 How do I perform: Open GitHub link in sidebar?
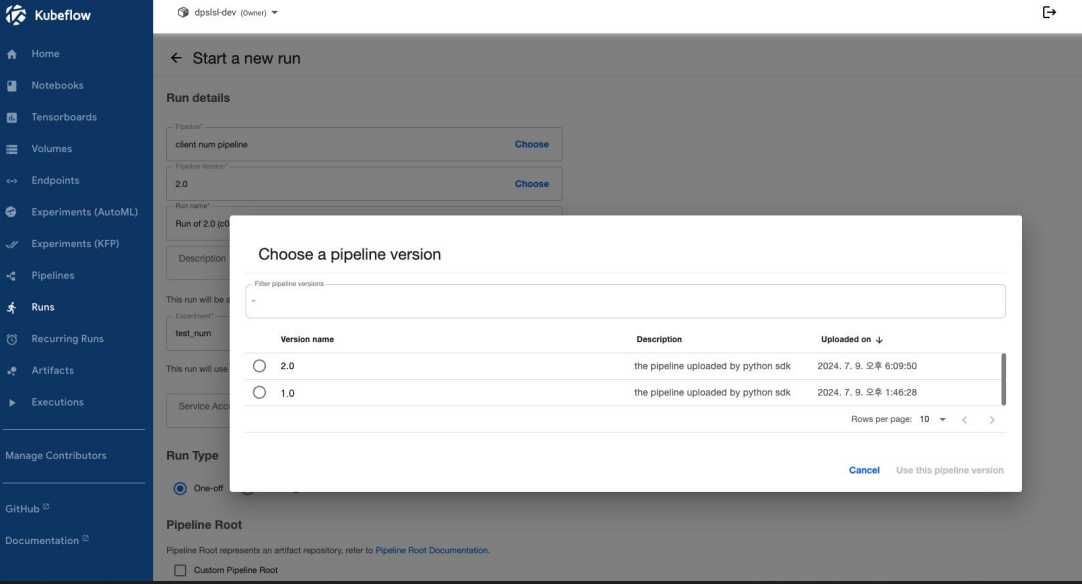point(22,509)
